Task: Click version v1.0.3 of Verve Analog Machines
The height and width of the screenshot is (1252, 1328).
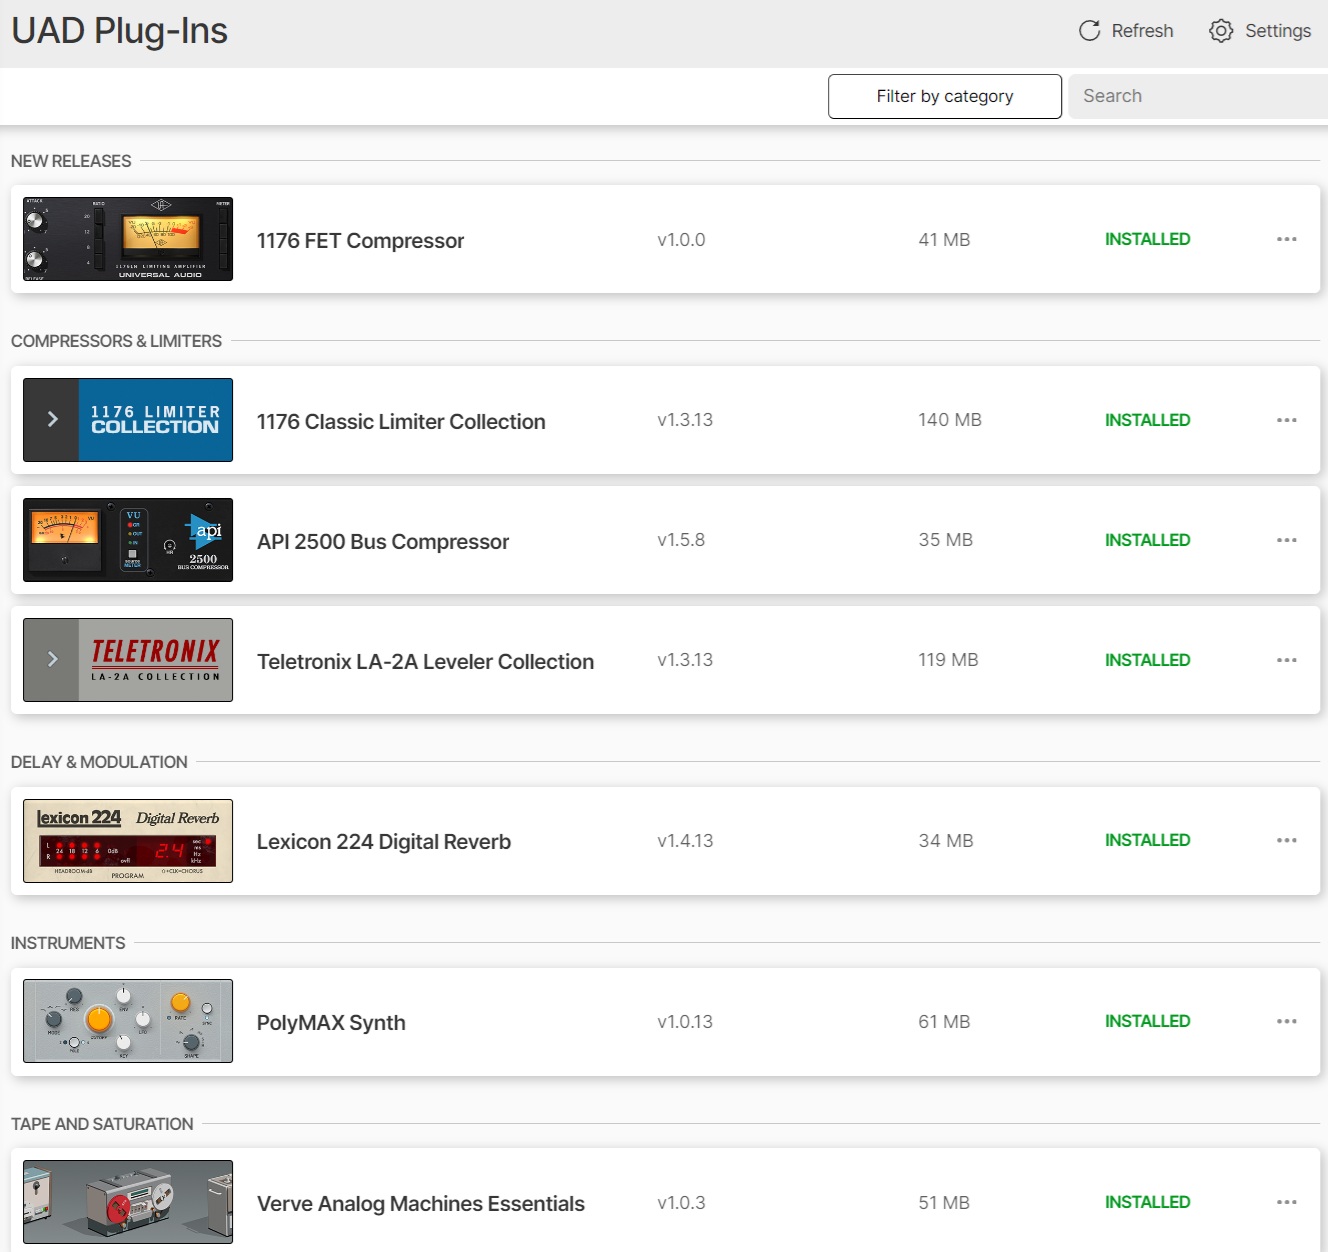Action: pyautogui.click(x=681, y=1203)
